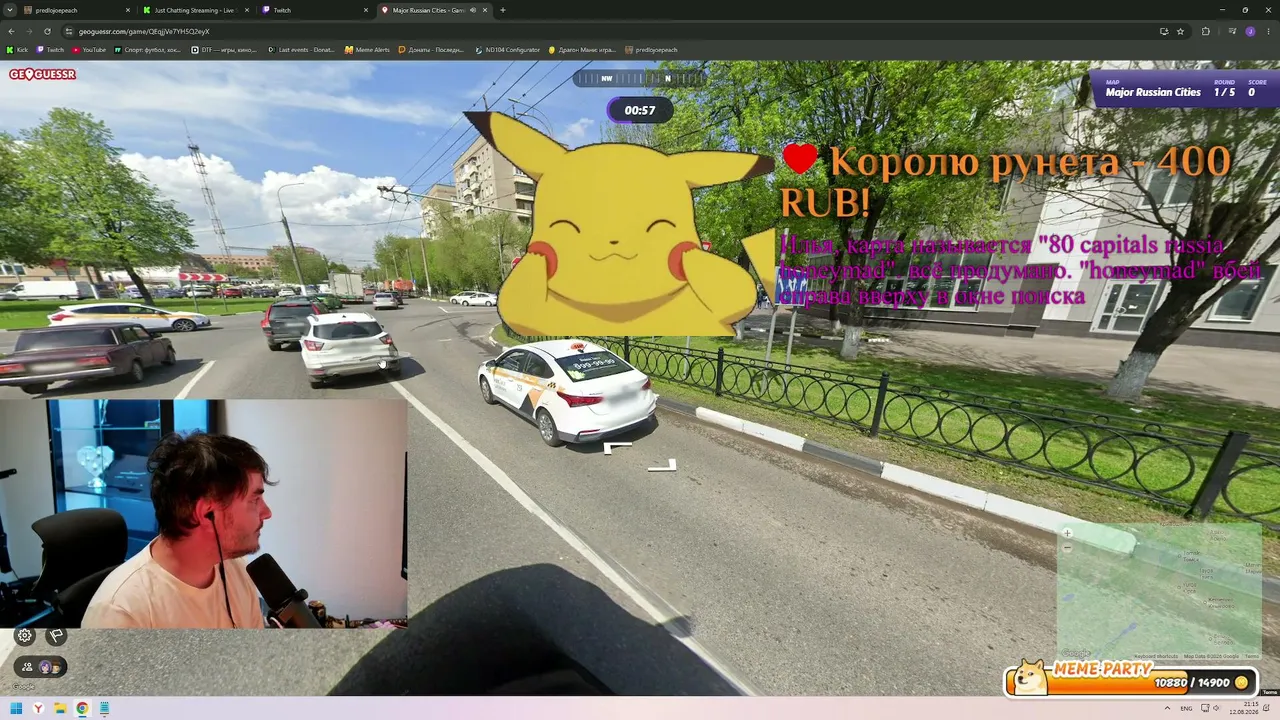Close the Just Chatting Streaming tab

246,10
